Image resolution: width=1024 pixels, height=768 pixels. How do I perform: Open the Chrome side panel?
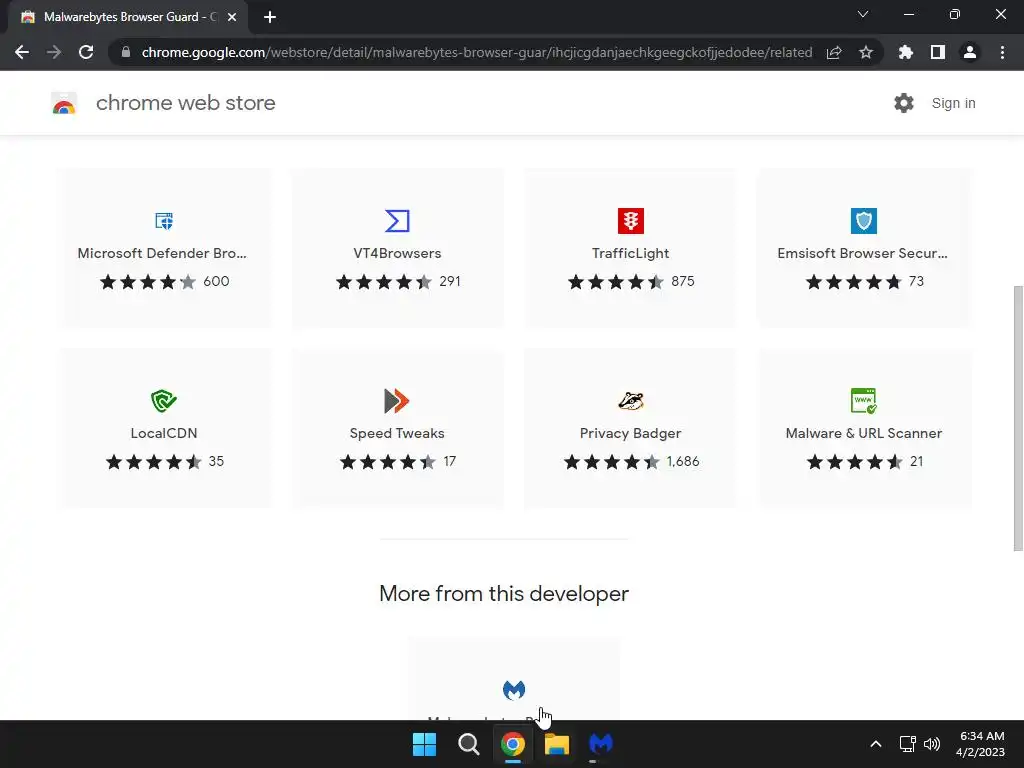(938, 52)
